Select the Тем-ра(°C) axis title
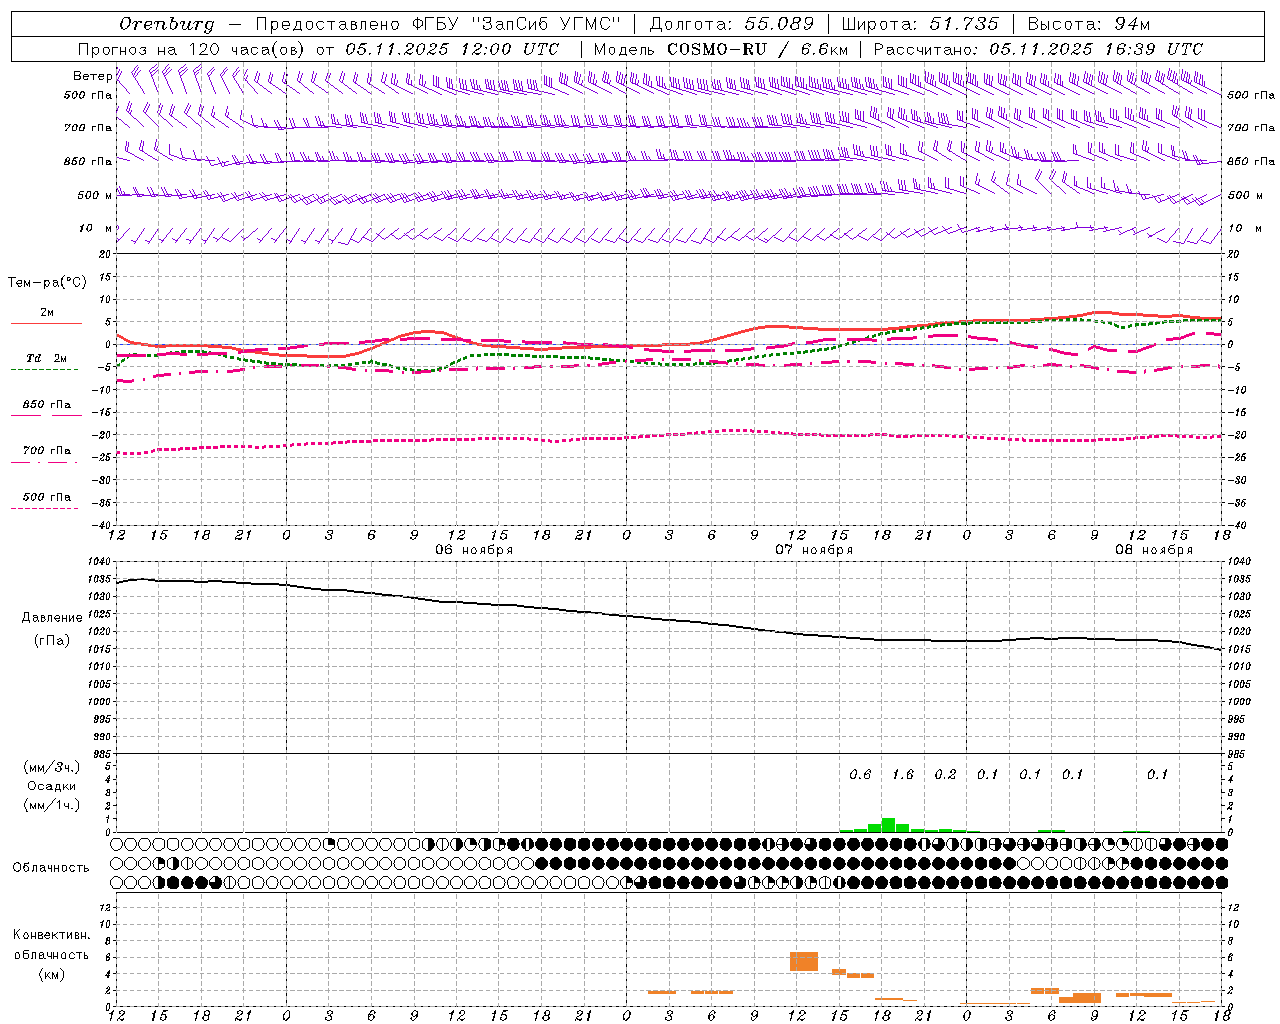 coord(47,283)
